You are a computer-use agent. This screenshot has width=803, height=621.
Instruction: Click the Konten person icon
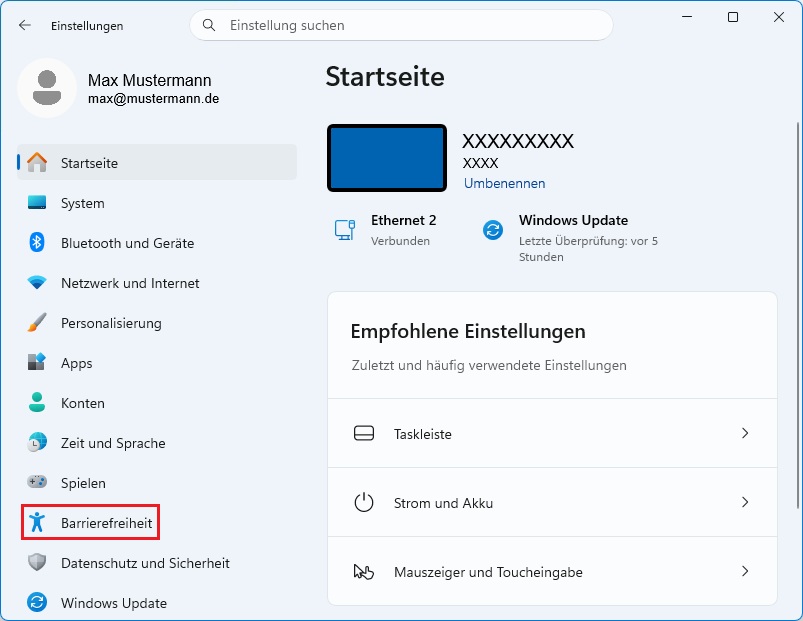(x=37, y=402)
